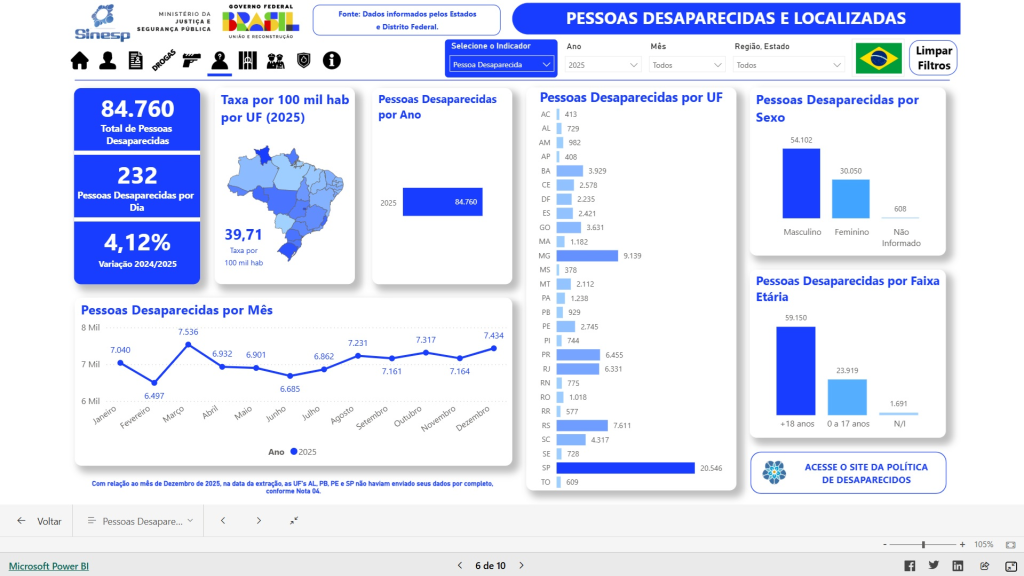Open the information (i) icon
This screenshot has height=576, width=1024.
click(331, 61)
